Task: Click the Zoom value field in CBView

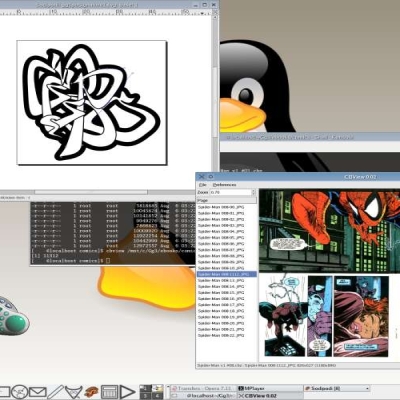Action: pos(231,192)
